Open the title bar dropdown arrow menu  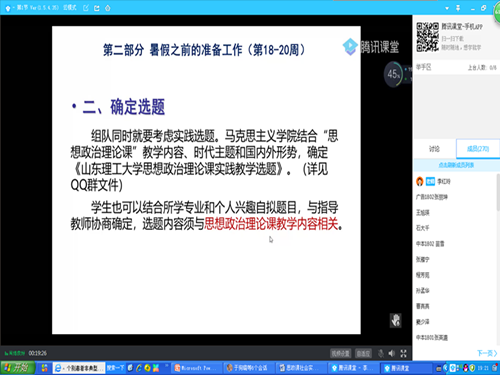click(x=447, y=8)
